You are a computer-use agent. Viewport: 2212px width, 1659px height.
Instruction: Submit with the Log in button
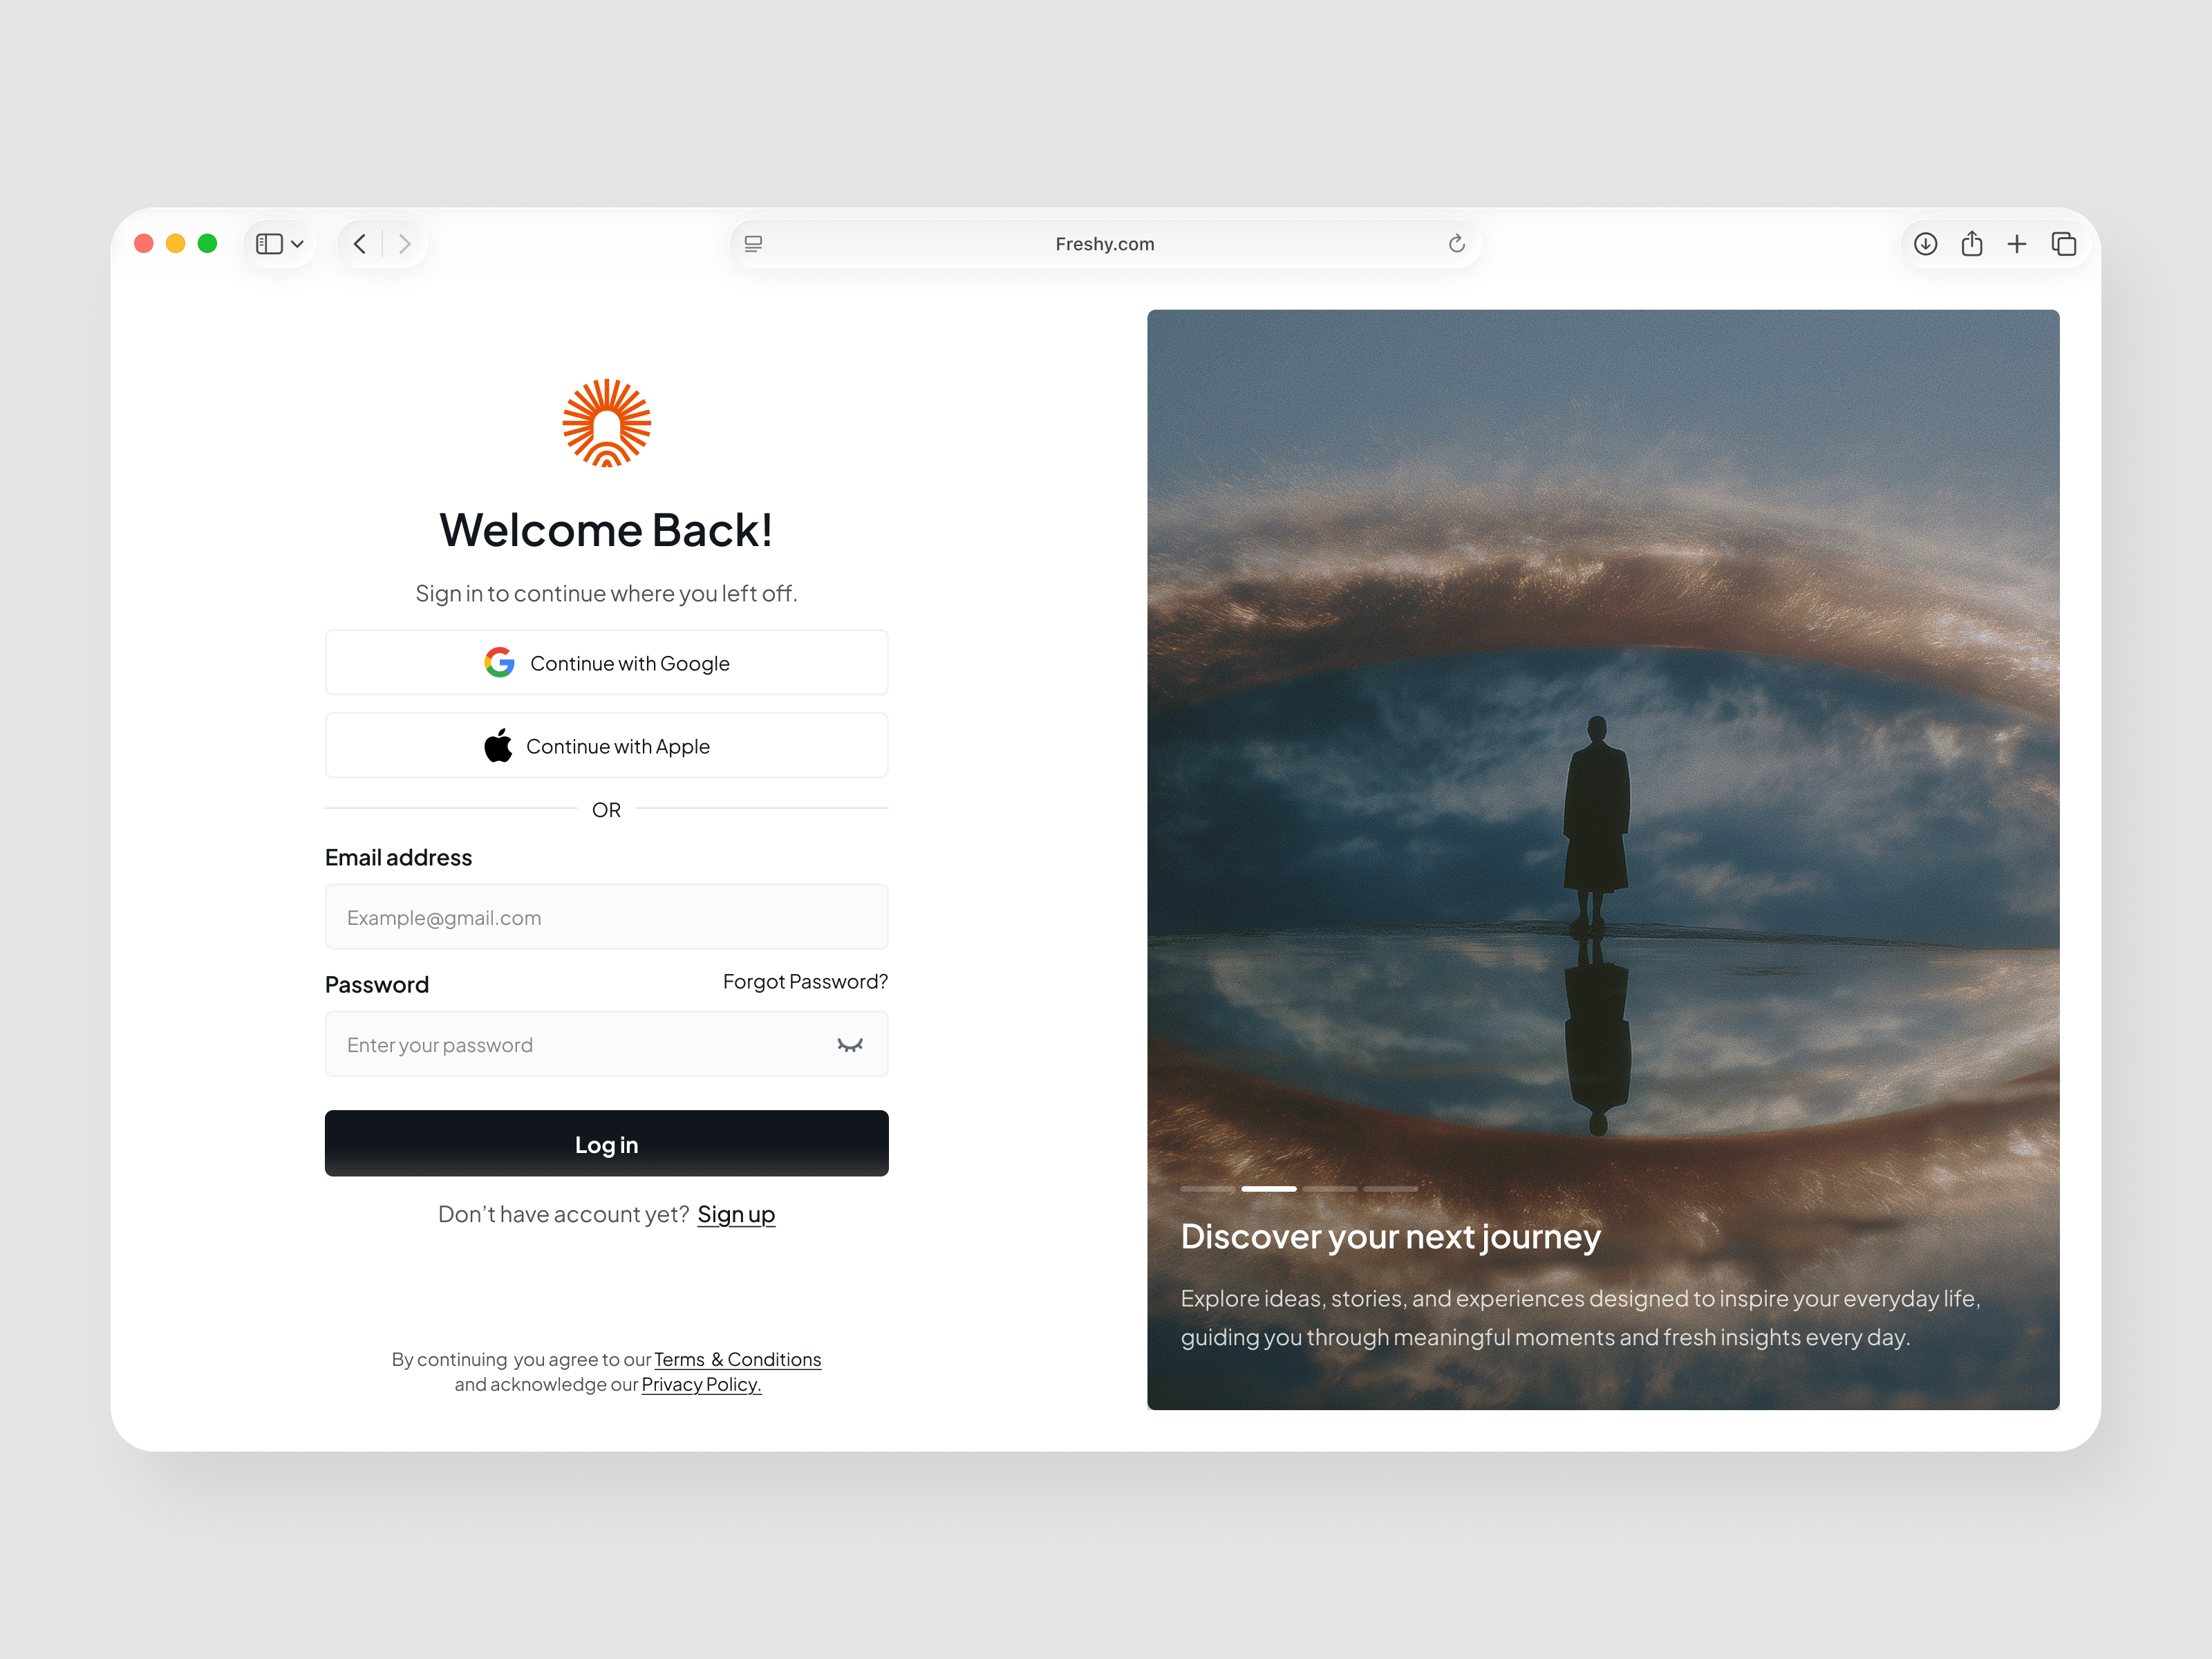pos(606,1143)
